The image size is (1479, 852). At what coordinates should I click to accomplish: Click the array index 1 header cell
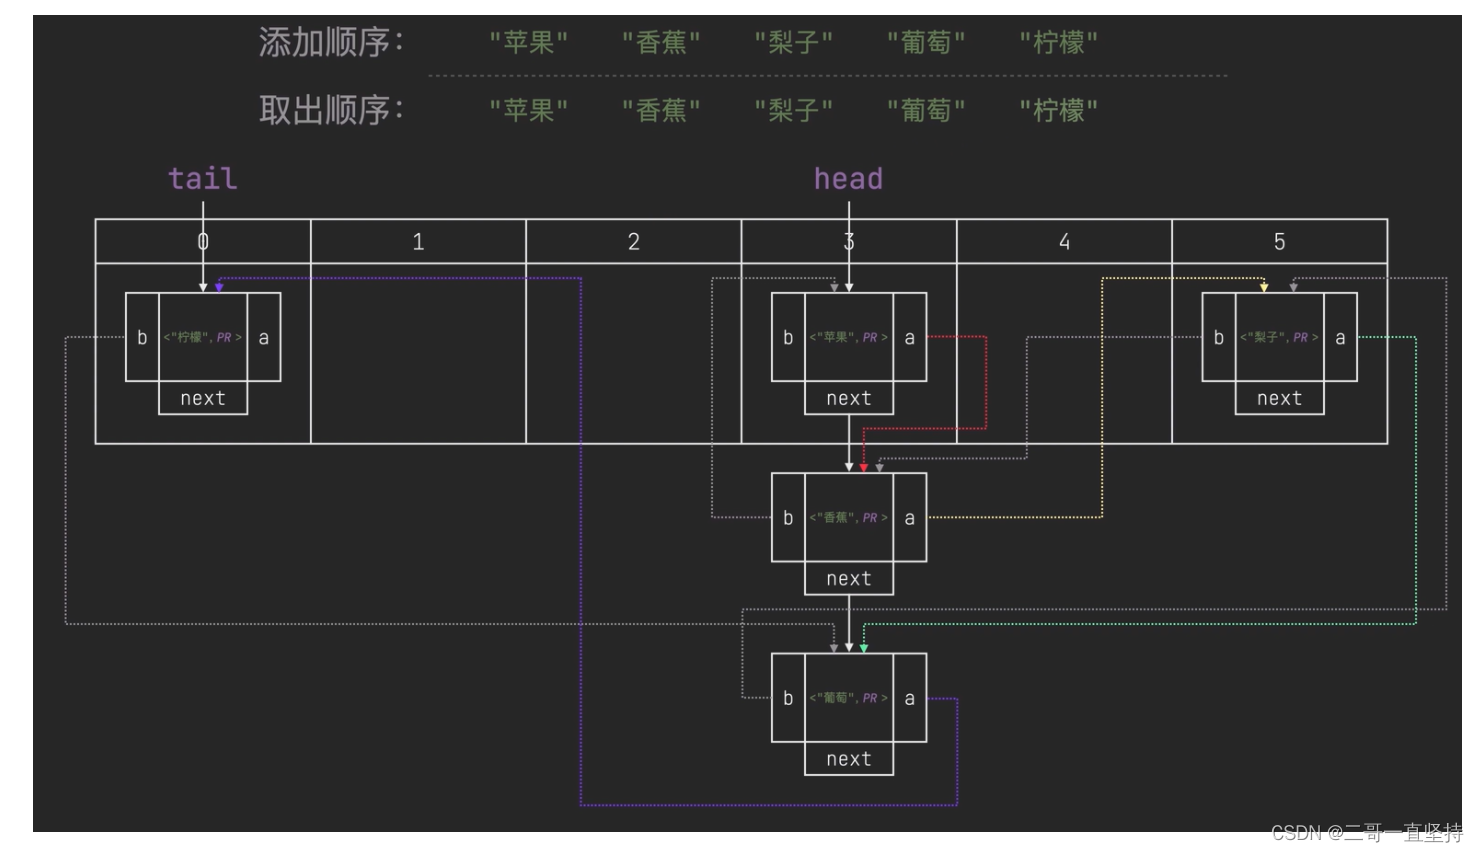[x=418, y=241]
